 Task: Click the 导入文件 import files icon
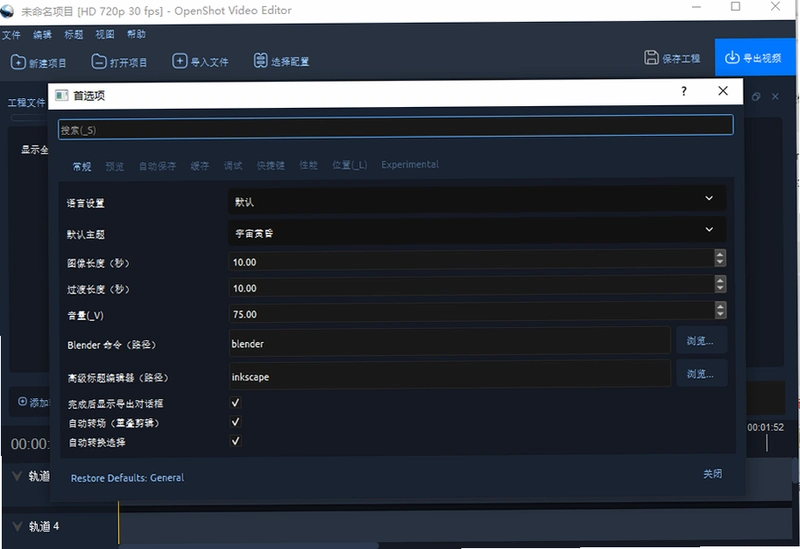click(179, 61)
